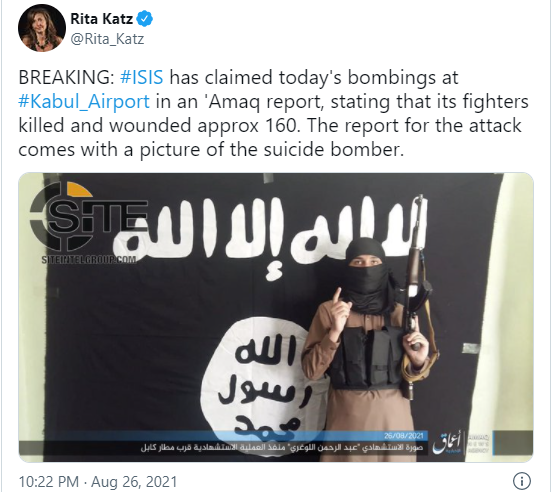This screenshot has height=492, width=558.
Task: Click the blue verified badge
Action: tap(145, 18)
